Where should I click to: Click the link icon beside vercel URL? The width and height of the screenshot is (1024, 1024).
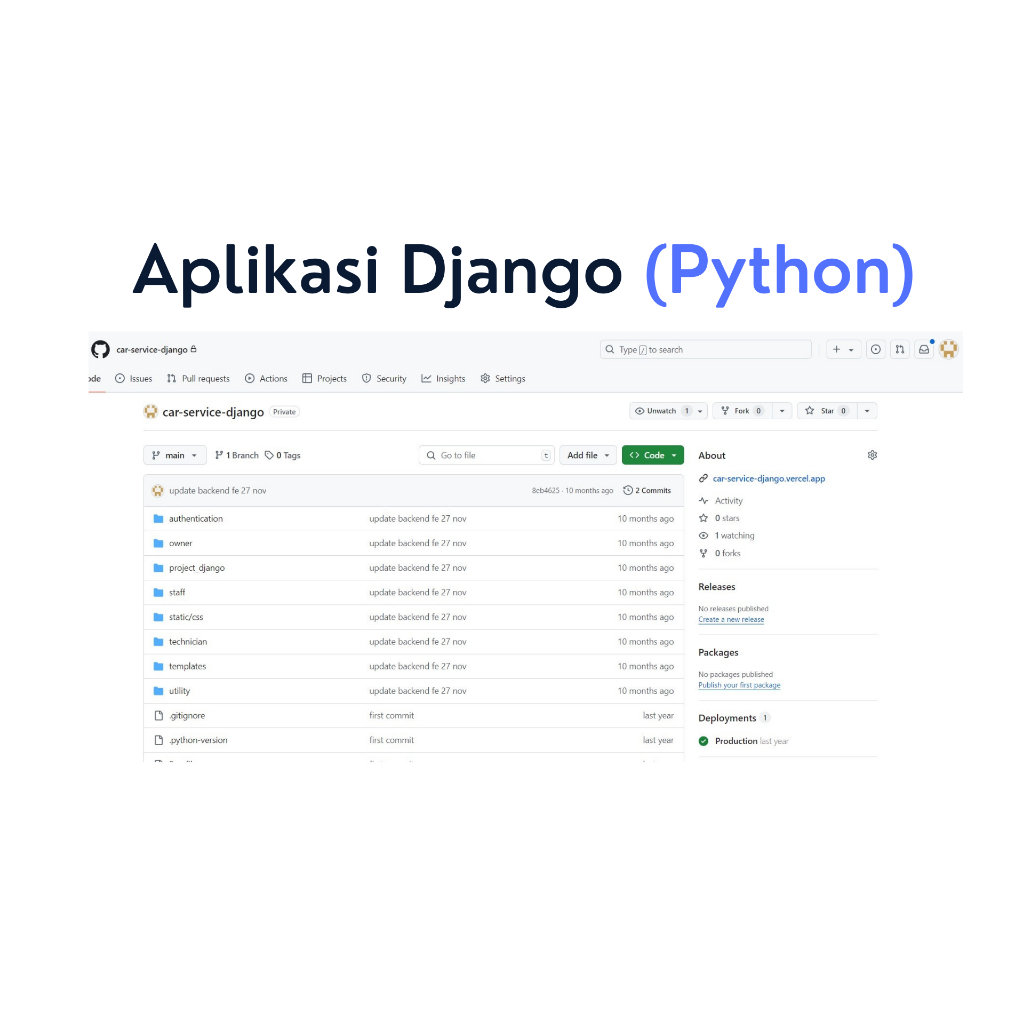[703, 479]
